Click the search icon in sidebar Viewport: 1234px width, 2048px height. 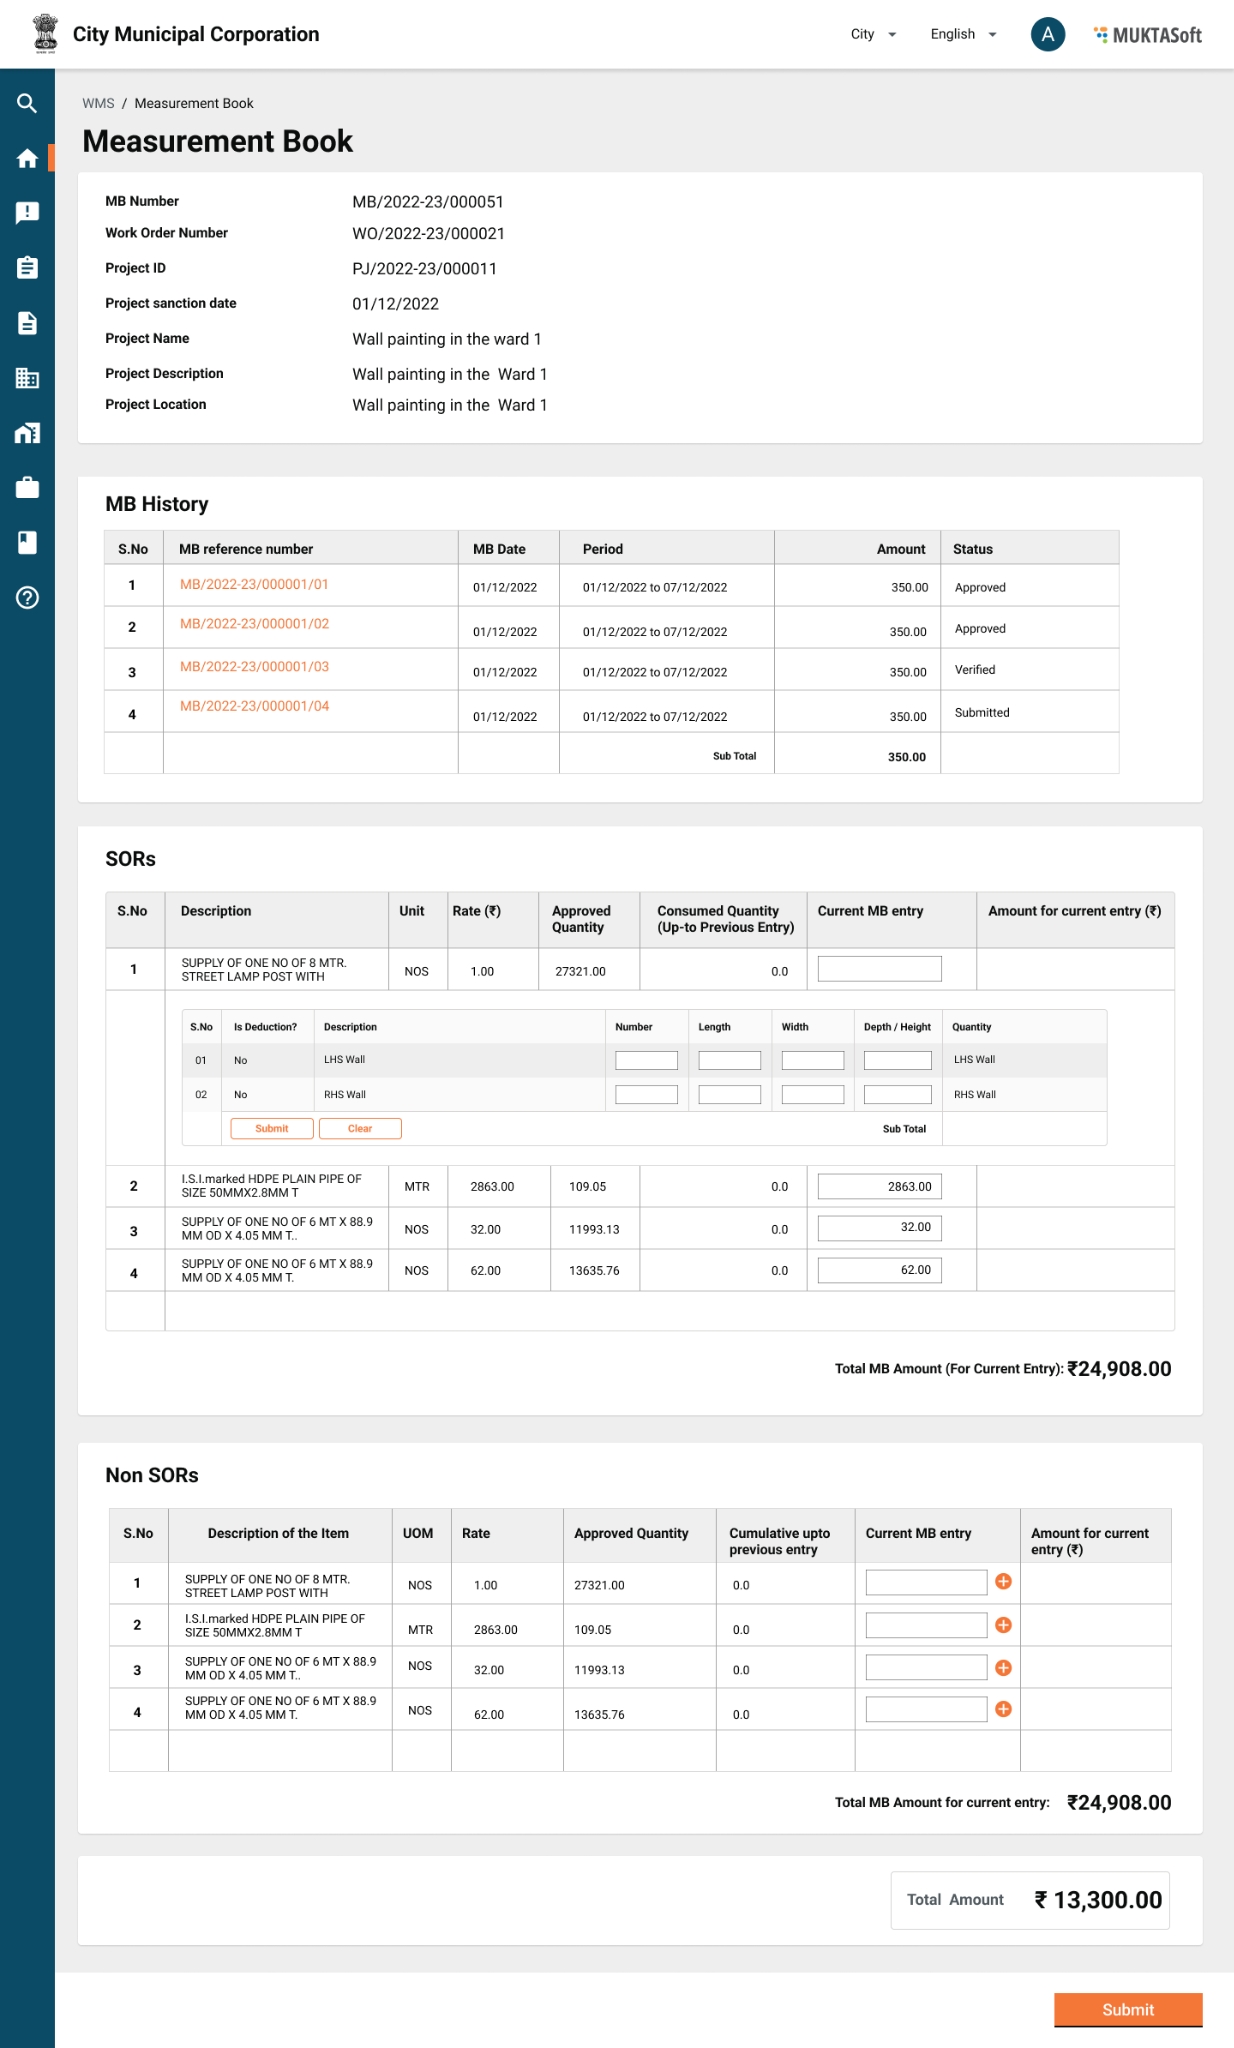(27, 103)
